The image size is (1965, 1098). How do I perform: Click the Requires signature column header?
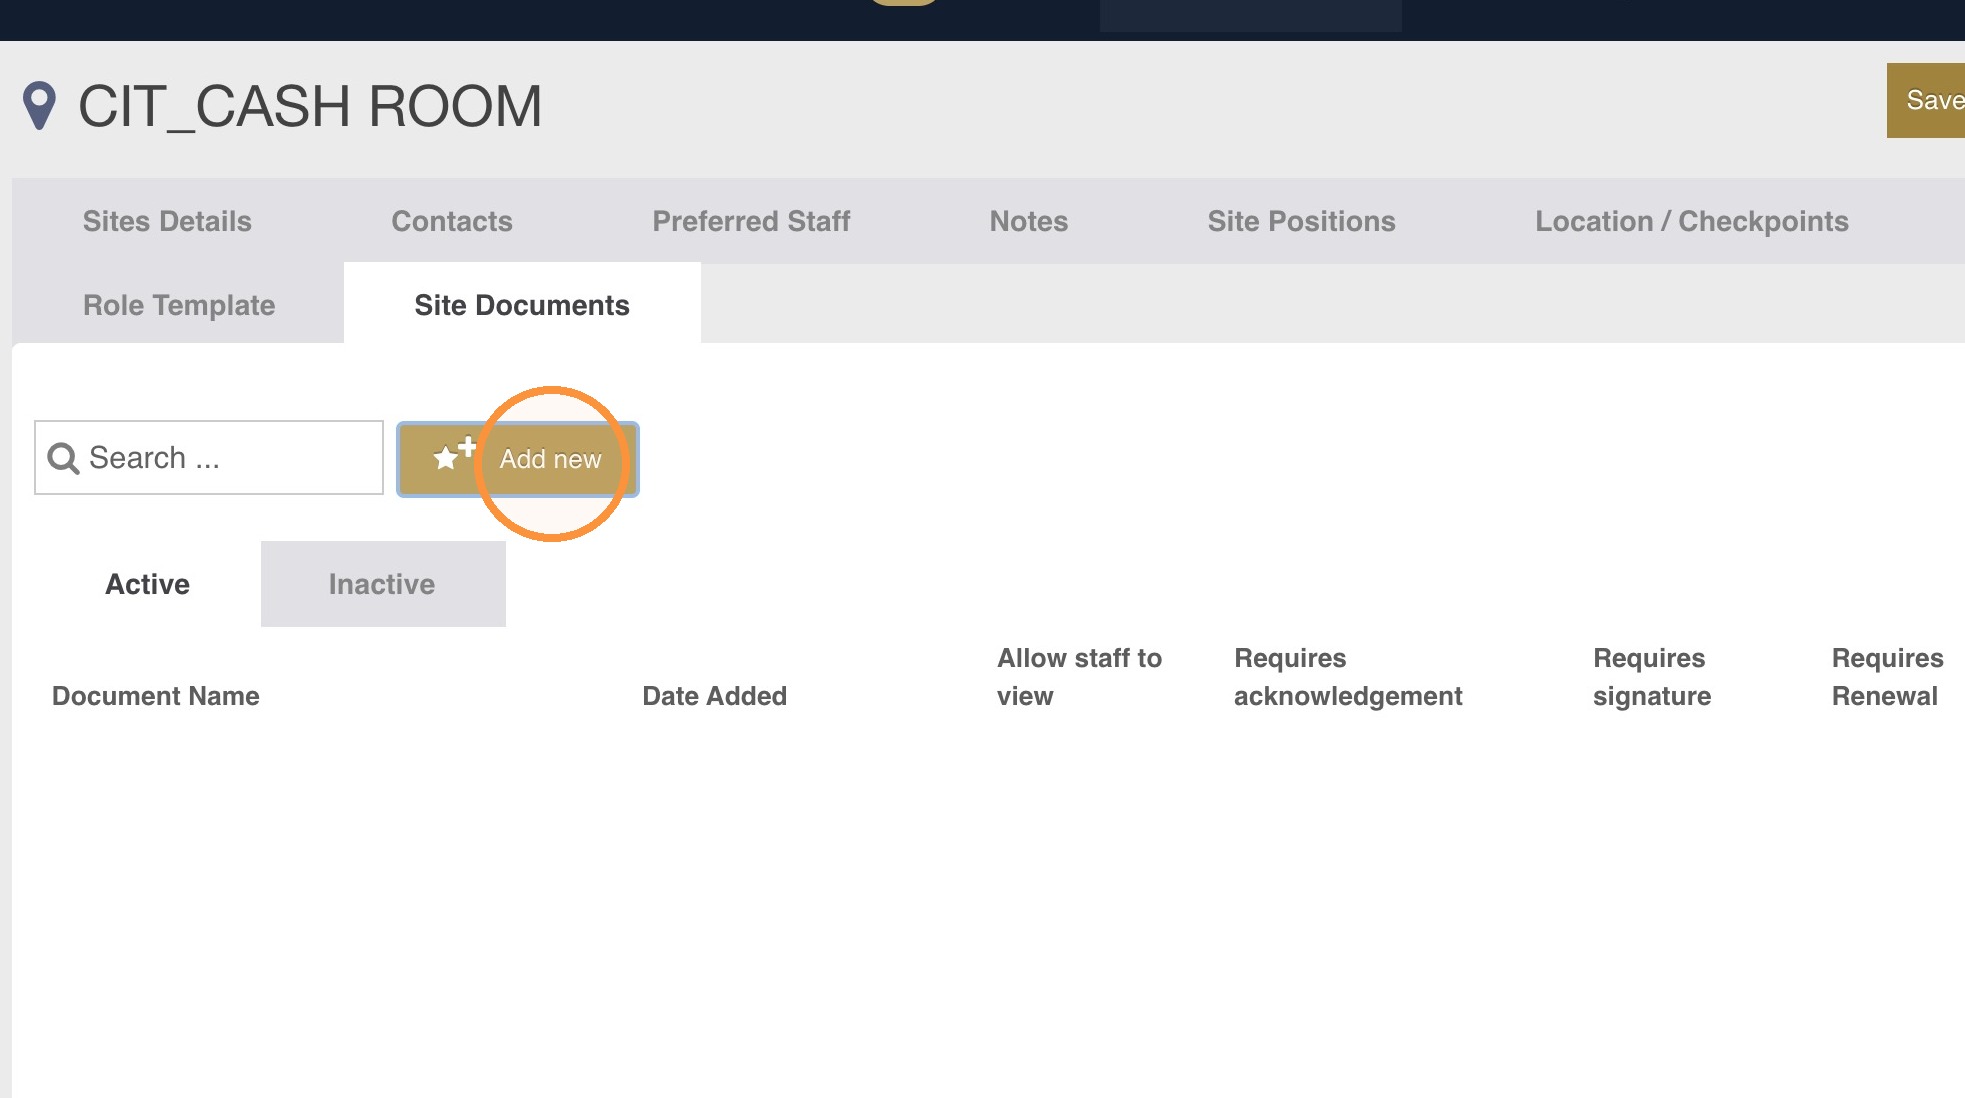coord(1652,677)
